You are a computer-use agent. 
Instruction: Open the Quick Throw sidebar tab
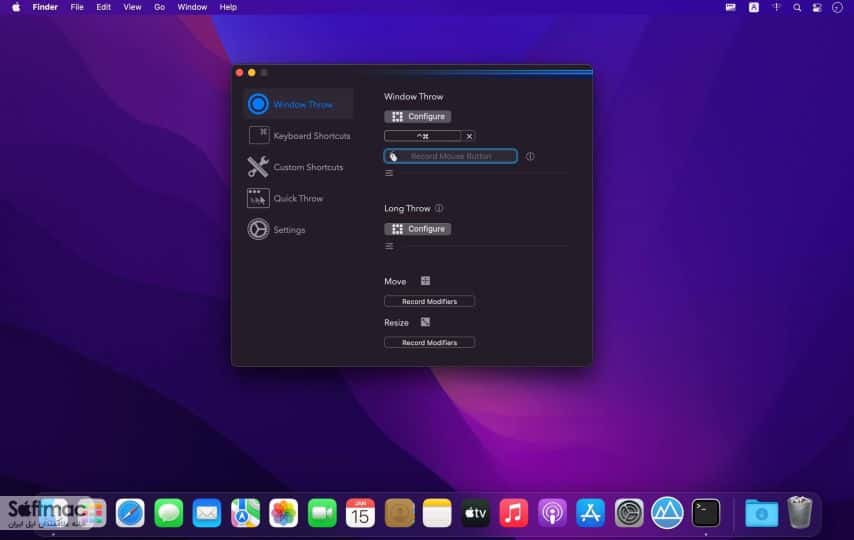click(x=298, y=198)
